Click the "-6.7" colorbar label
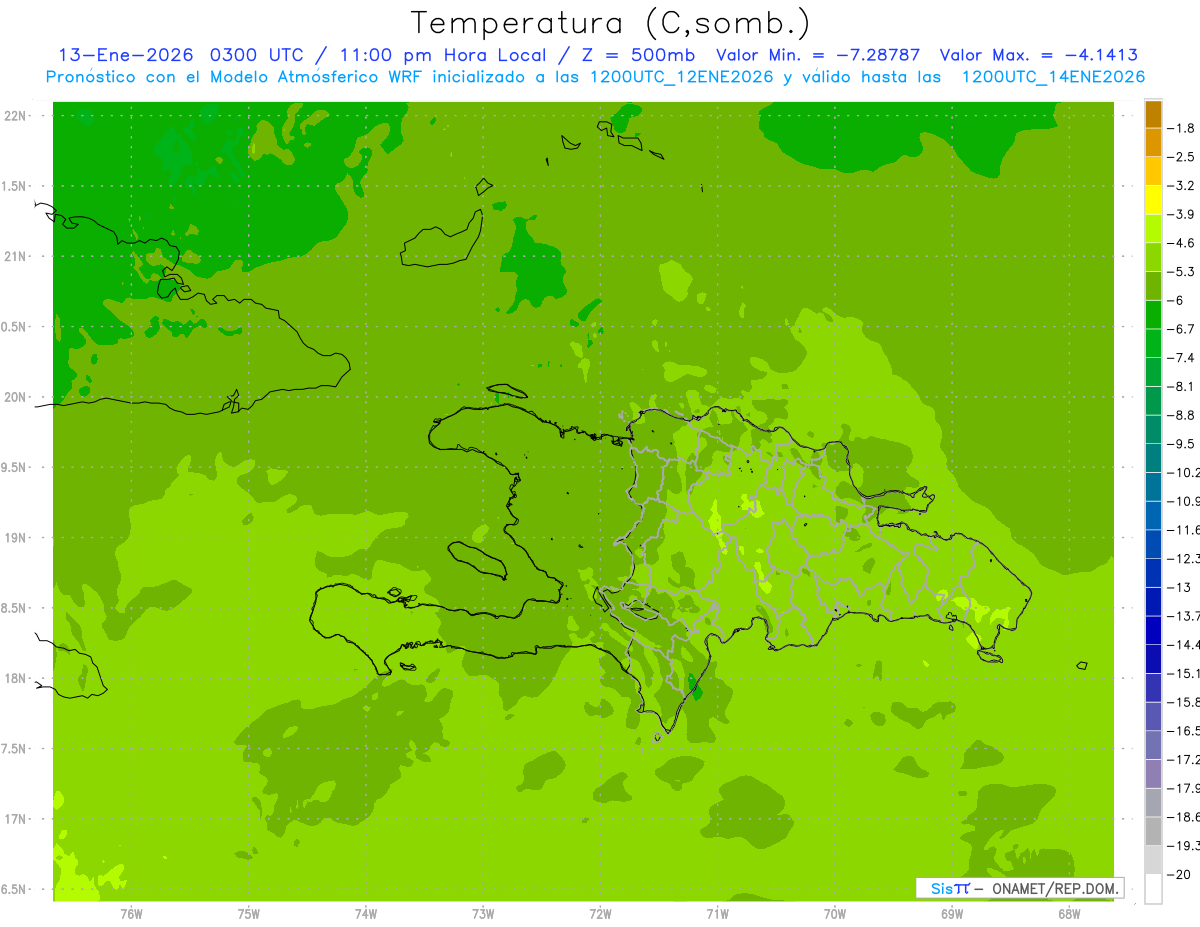The height and width of the screenshot is (927, 1200). click(1181, 329)
